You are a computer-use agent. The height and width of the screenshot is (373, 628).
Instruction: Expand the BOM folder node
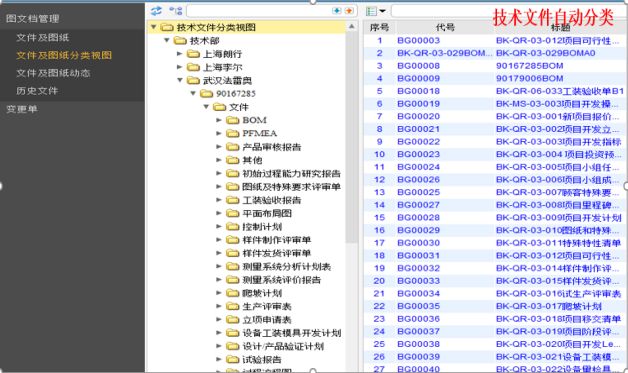[x=219, y=120]
